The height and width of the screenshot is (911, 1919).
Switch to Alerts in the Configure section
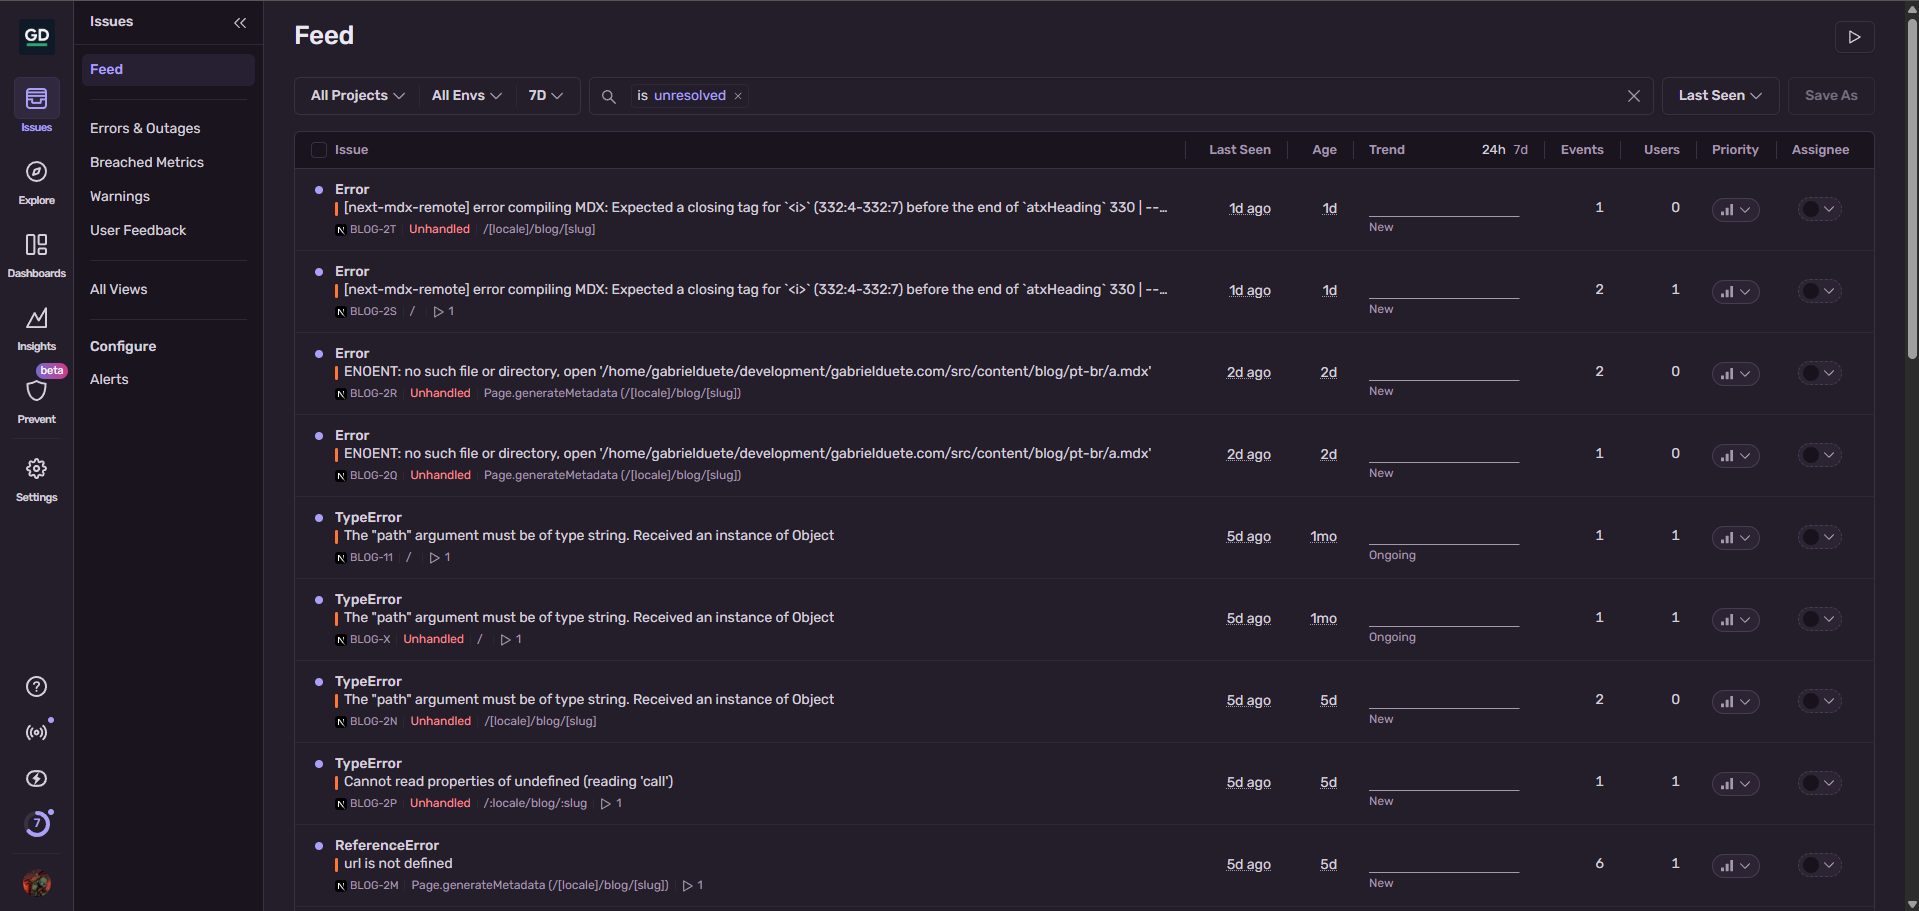109,379
